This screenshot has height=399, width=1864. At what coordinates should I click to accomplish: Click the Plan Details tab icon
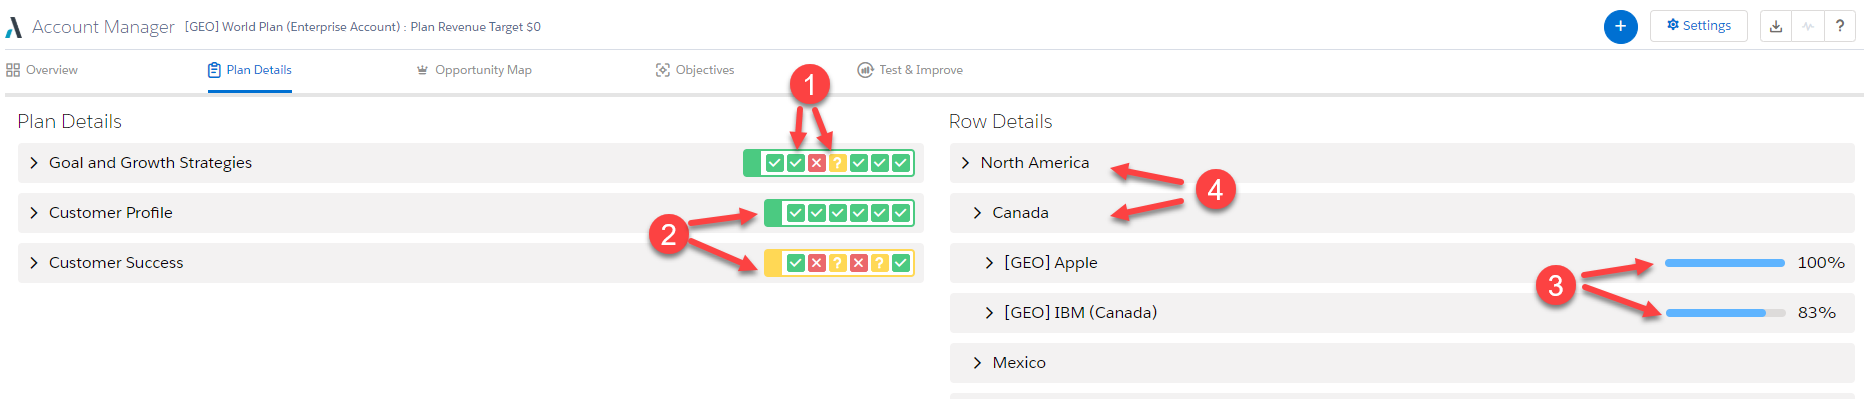coord(214,70)
